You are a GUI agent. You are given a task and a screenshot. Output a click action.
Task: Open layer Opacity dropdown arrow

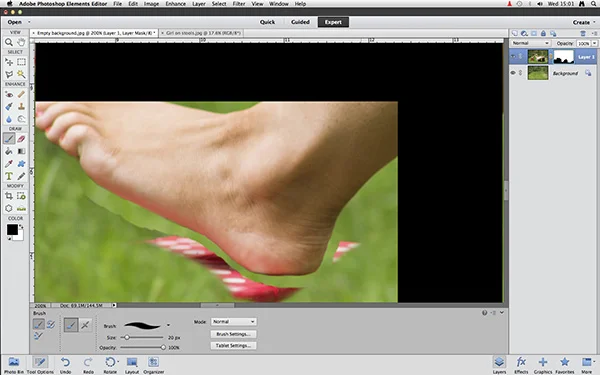(x=594, y=44)
